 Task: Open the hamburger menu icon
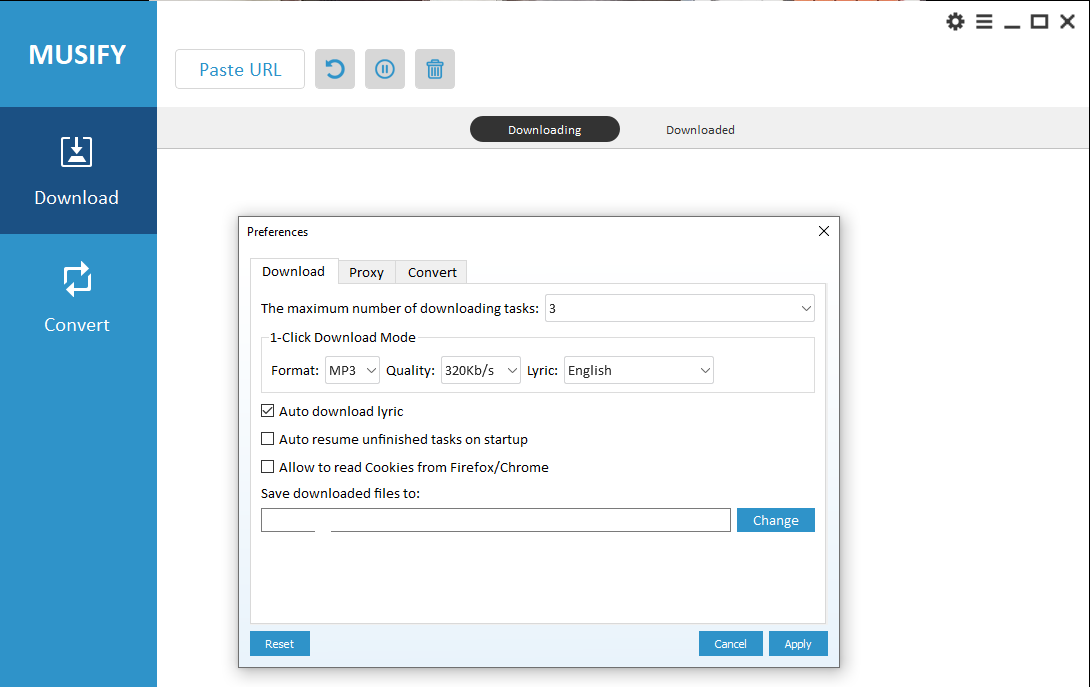pyautogui.click(x=984, y=22)
